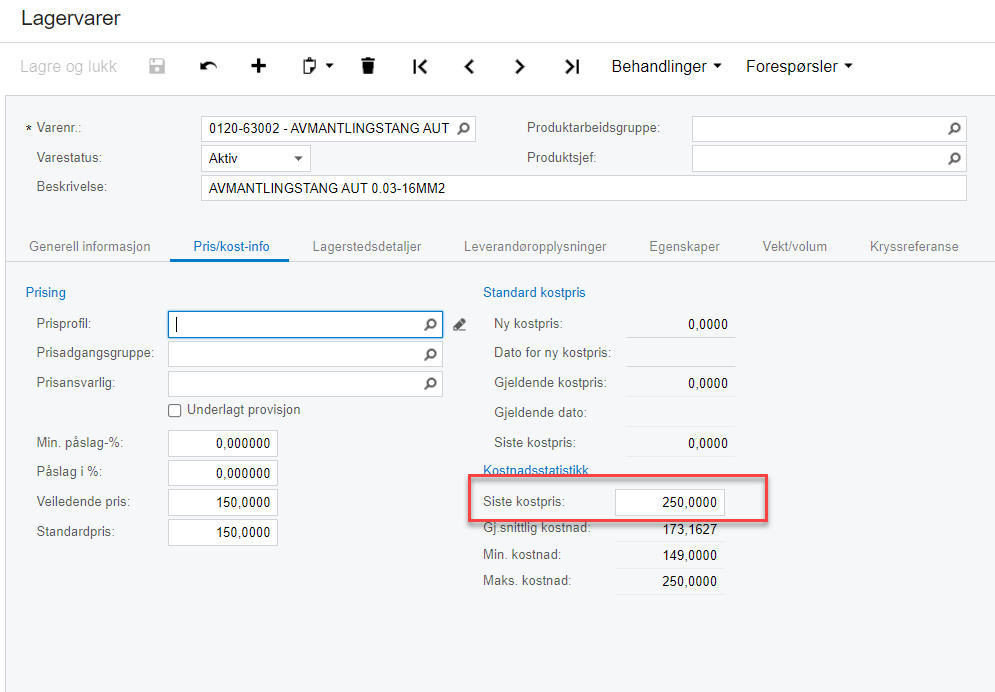Switch to the Egenskaper tab

[684, 247]
